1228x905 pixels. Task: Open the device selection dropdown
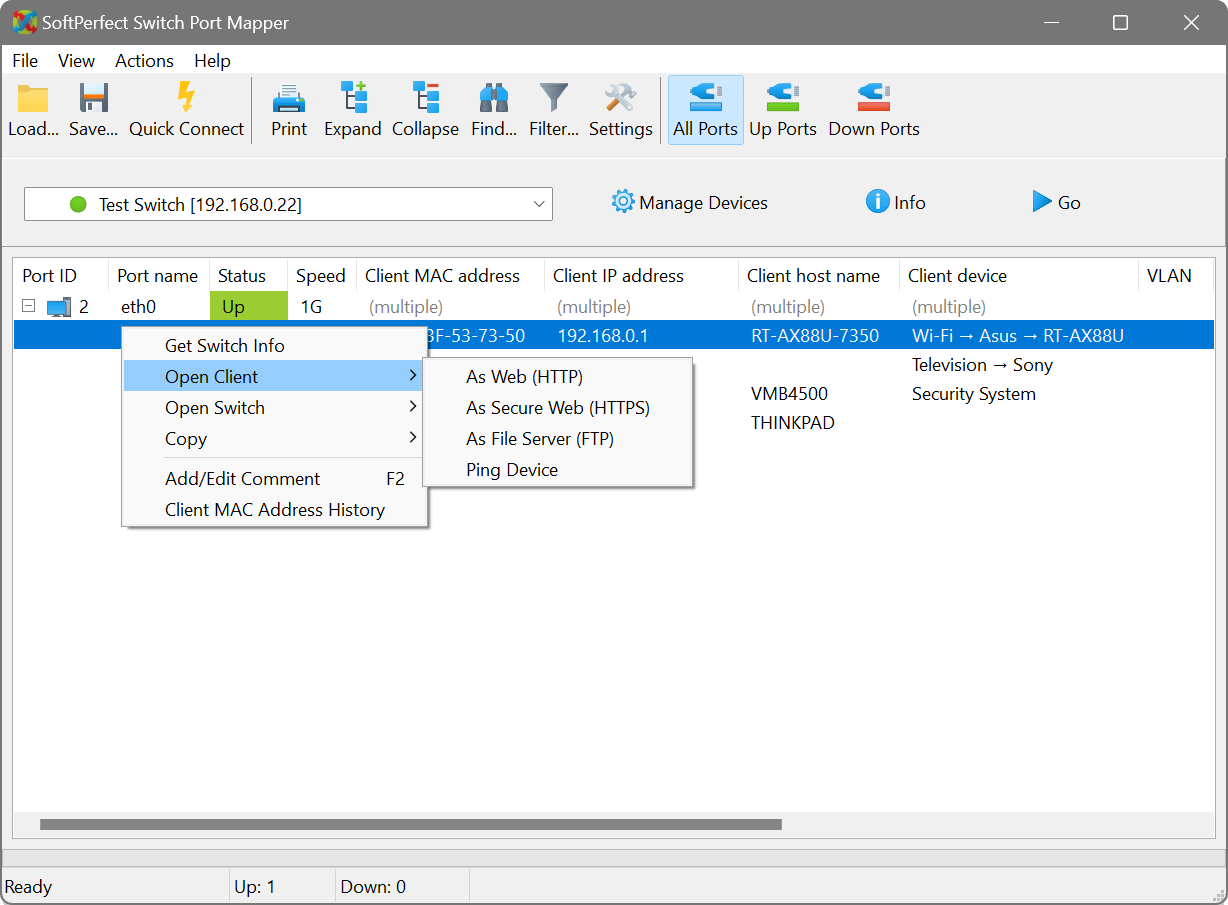point(540,204)
